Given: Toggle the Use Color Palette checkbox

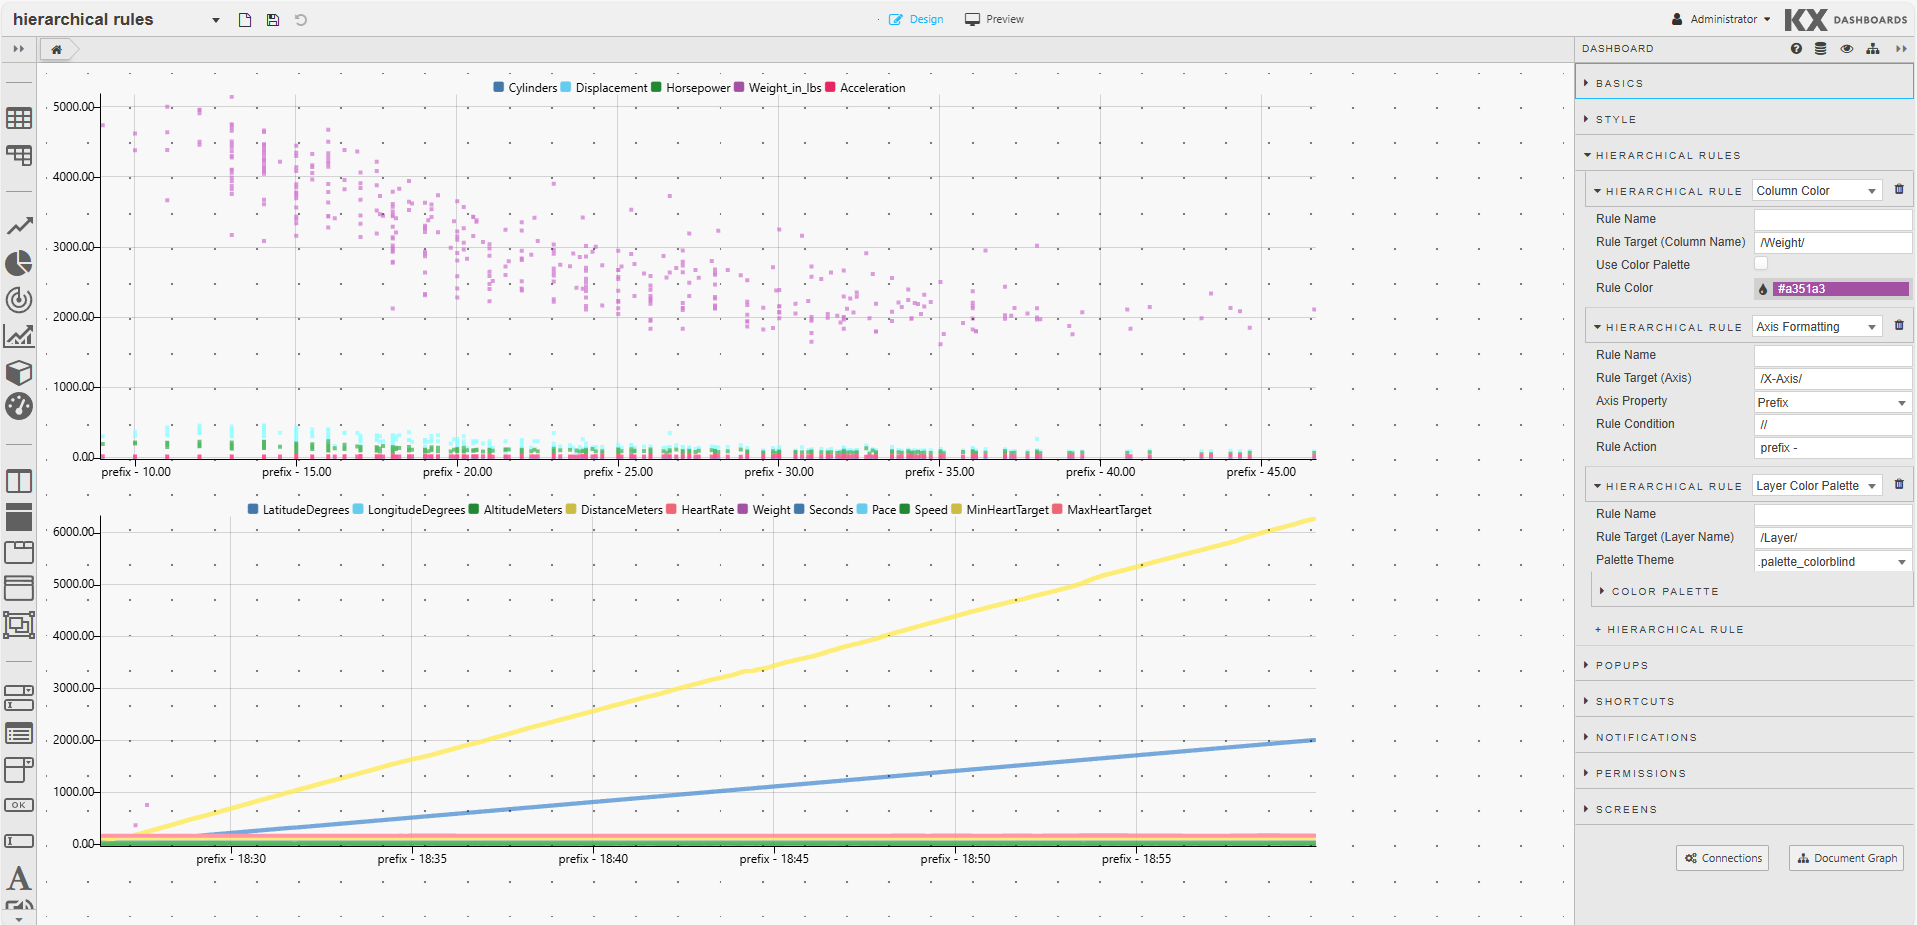Looking at the screenshot, I should pos(1761,264).
